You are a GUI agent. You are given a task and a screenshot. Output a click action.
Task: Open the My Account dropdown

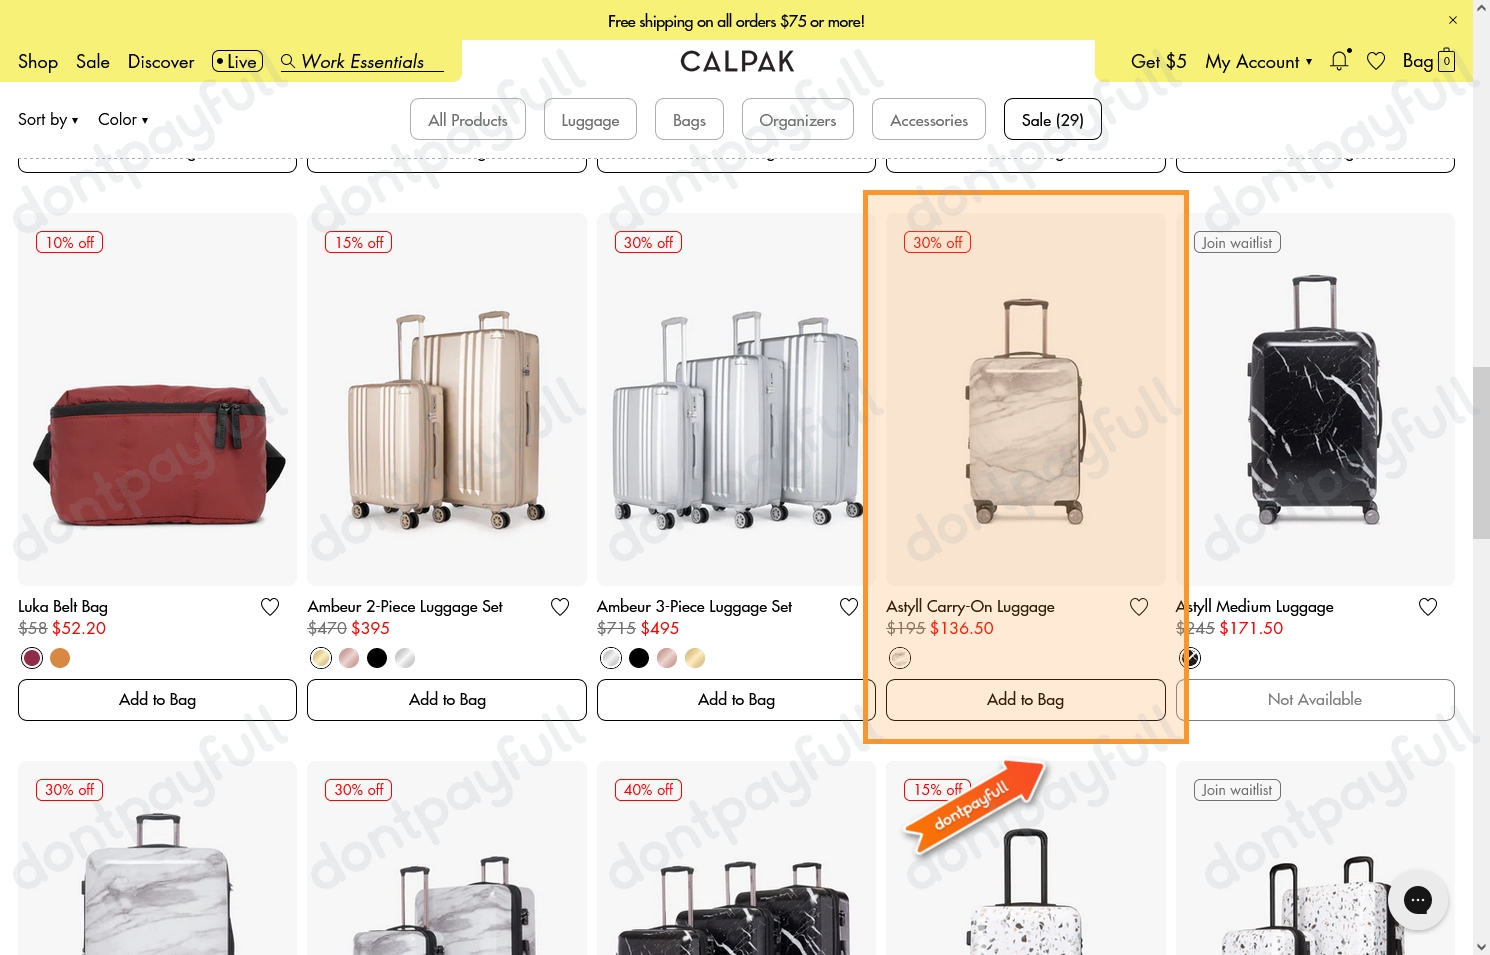(x=1258, y=61)
